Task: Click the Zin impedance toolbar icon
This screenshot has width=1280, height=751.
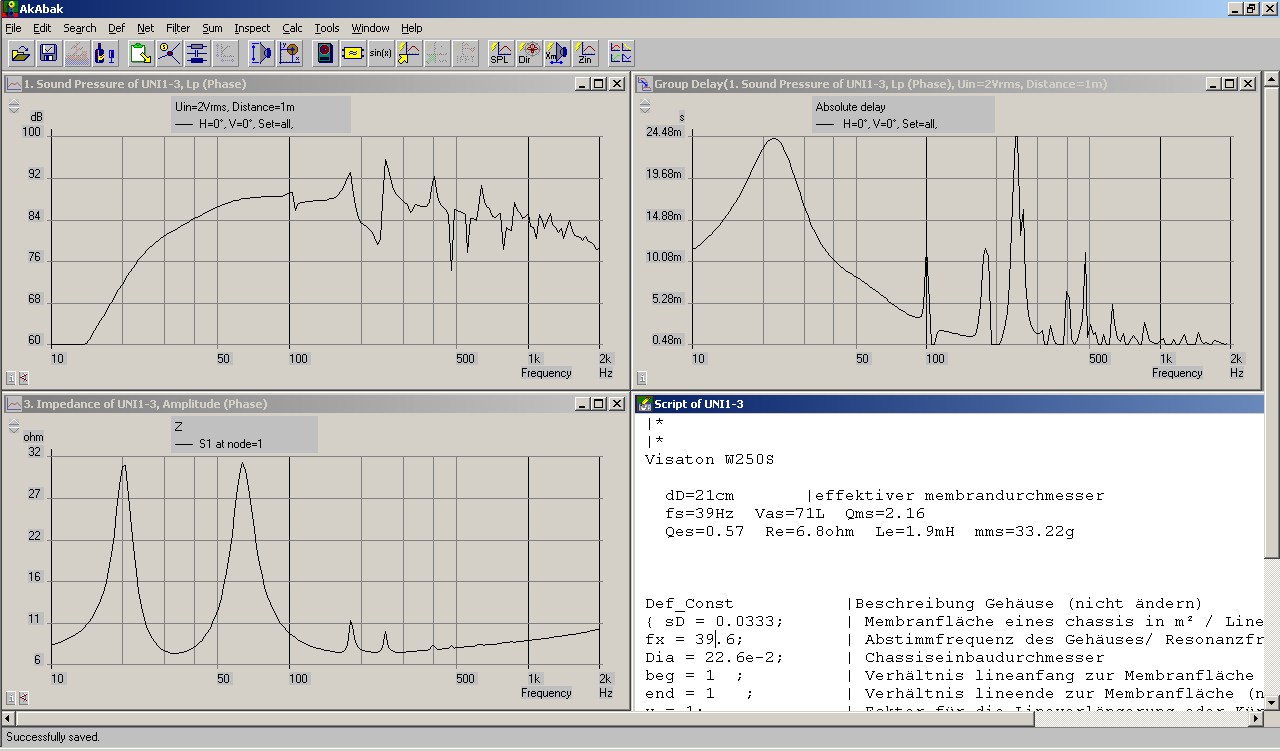Action: click(x=585, y=54)
